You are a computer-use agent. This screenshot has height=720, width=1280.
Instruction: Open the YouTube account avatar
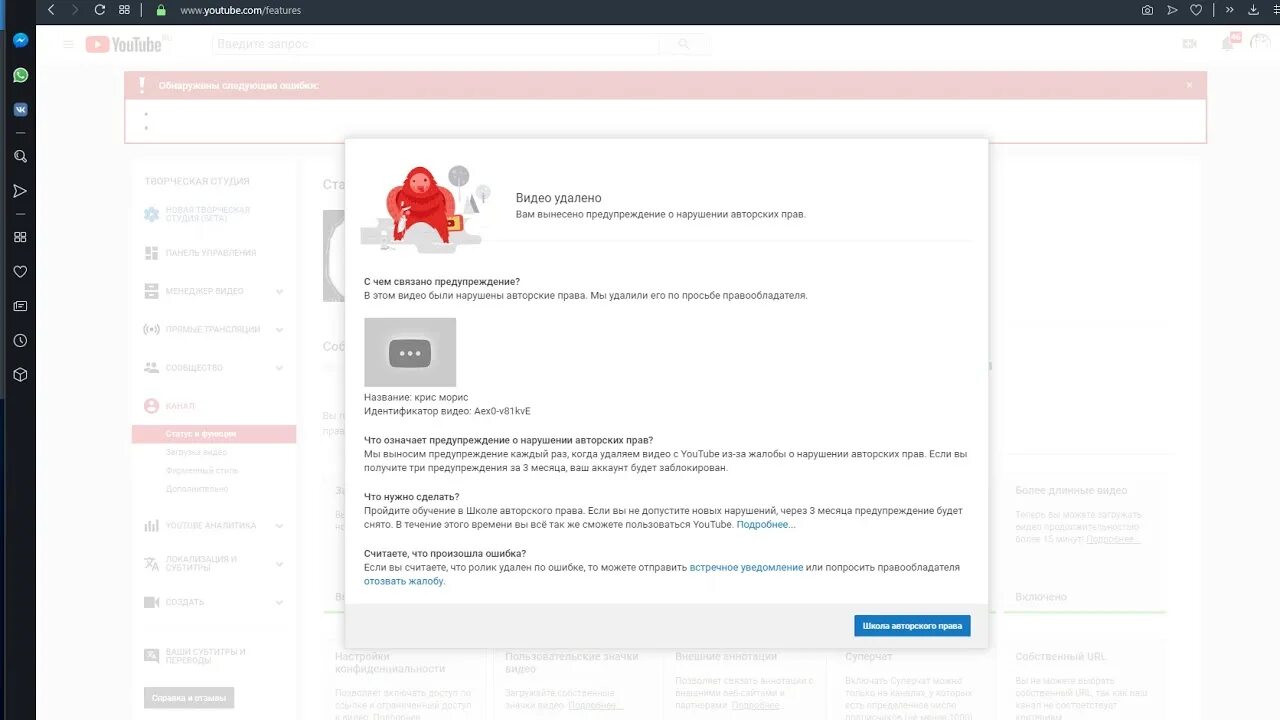(1262, 44)
